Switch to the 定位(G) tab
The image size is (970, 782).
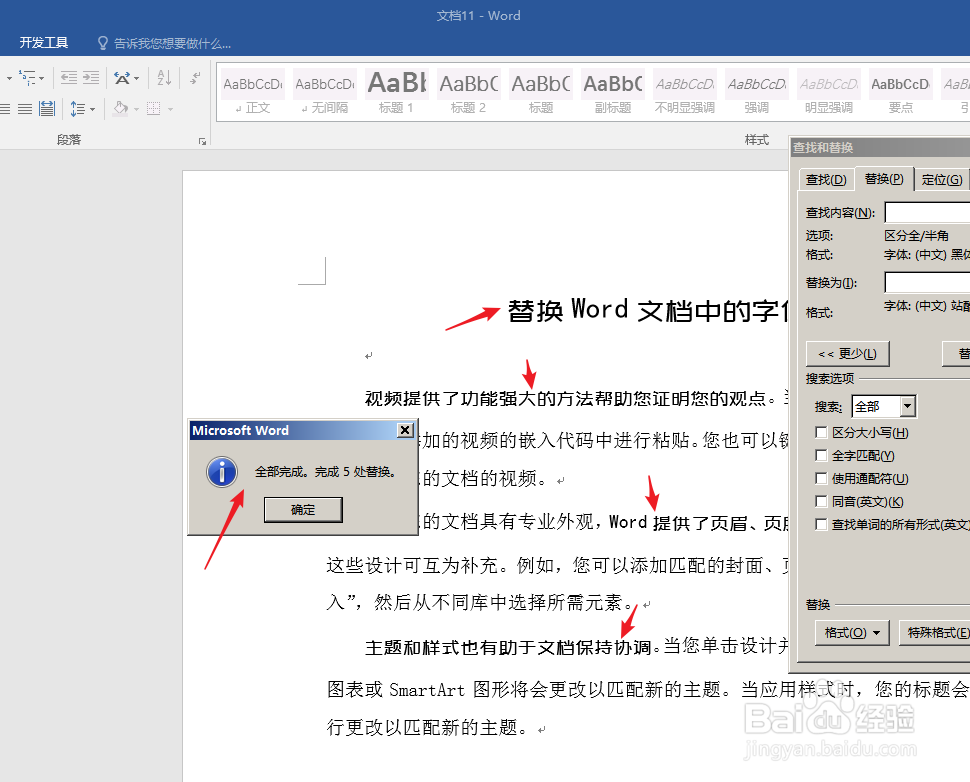click(x=943, y=179)
